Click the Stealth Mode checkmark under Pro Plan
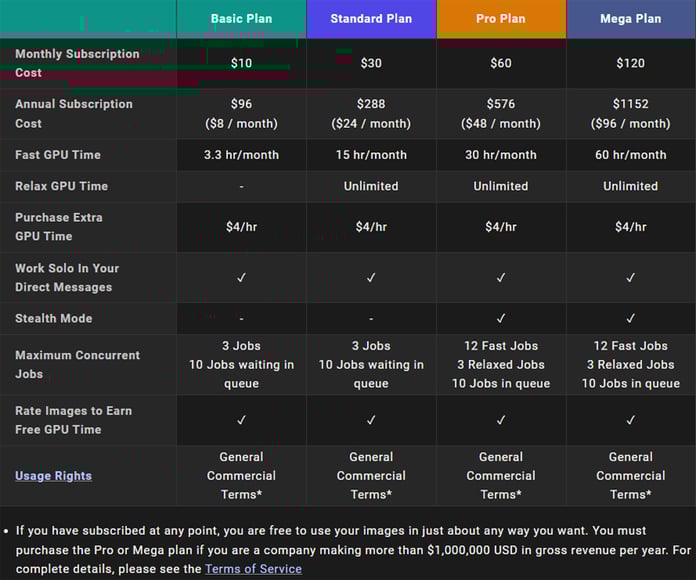The width and height of the screenshot is (696, 580). [x=501, y=319]
